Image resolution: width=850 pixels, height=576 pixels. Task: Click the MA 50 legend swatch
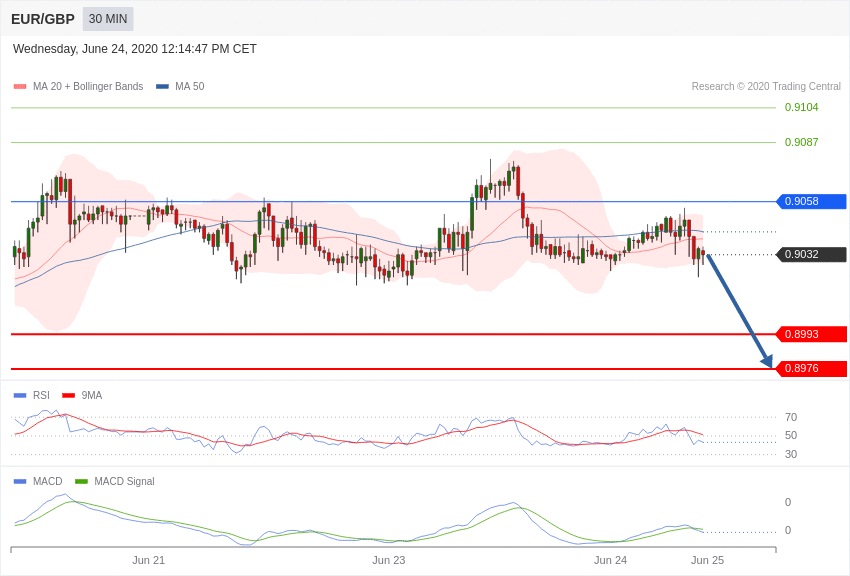tap(162, 87)
